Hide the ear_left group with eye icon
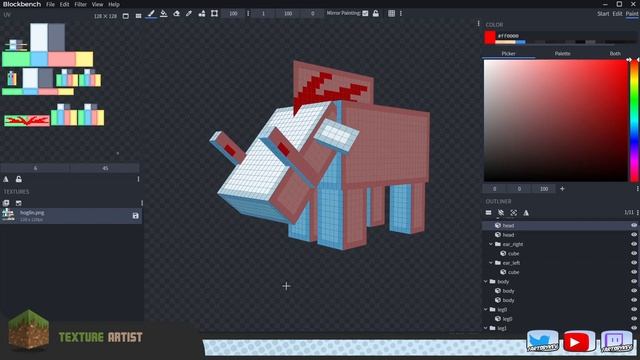The image size is (640, 360). (633, 263)
